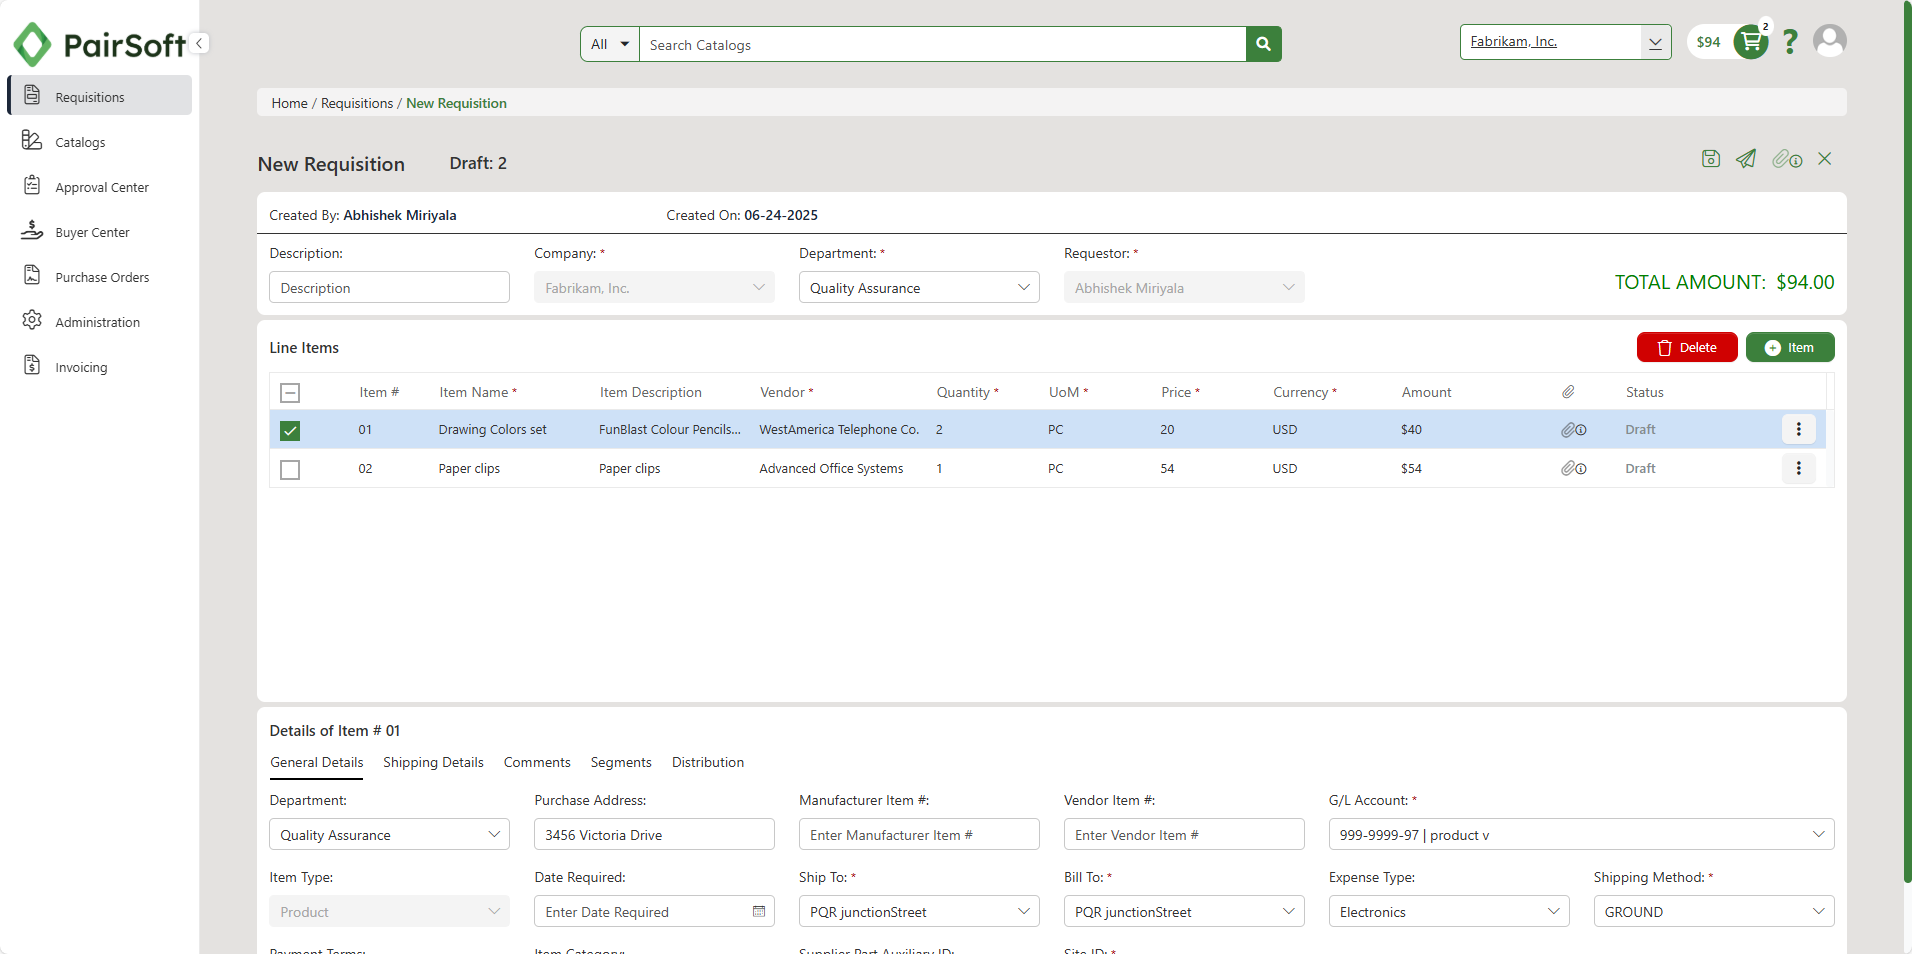Switch to Comments tab
The width and height of the screenshot is (1912, 954).
click(537, 762)
